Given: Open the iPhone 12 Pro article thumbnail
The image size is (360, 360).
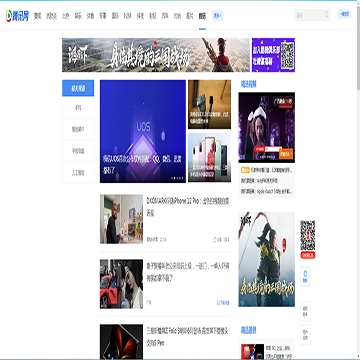Looking at the screenshot, I should [x=121, y=219].
